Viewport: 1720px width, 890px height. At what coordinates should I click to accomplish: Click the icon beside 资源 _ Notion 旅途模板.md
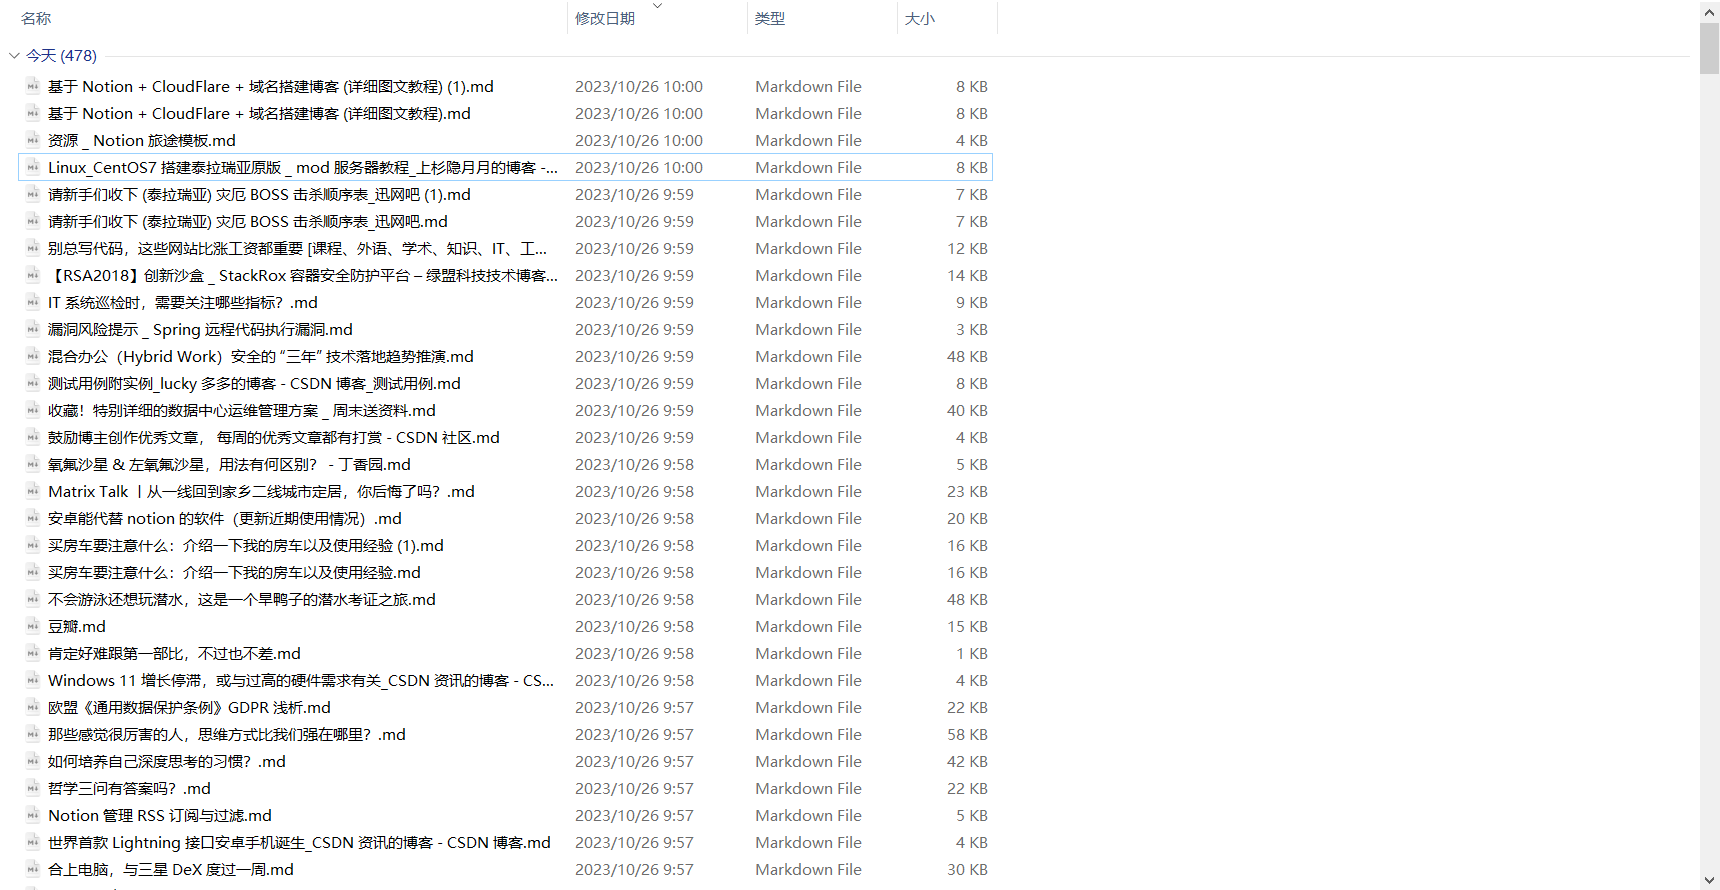tap(33, 141)
